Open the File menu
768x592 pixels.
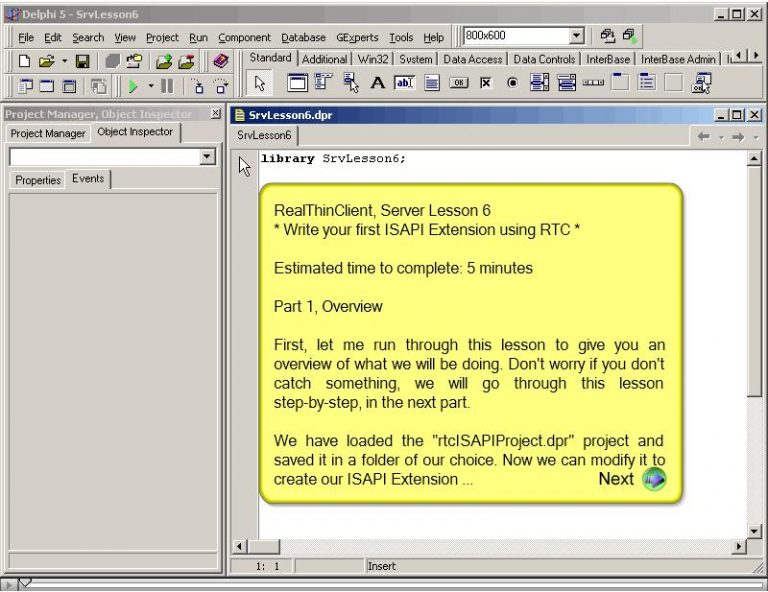coord(26,38)
